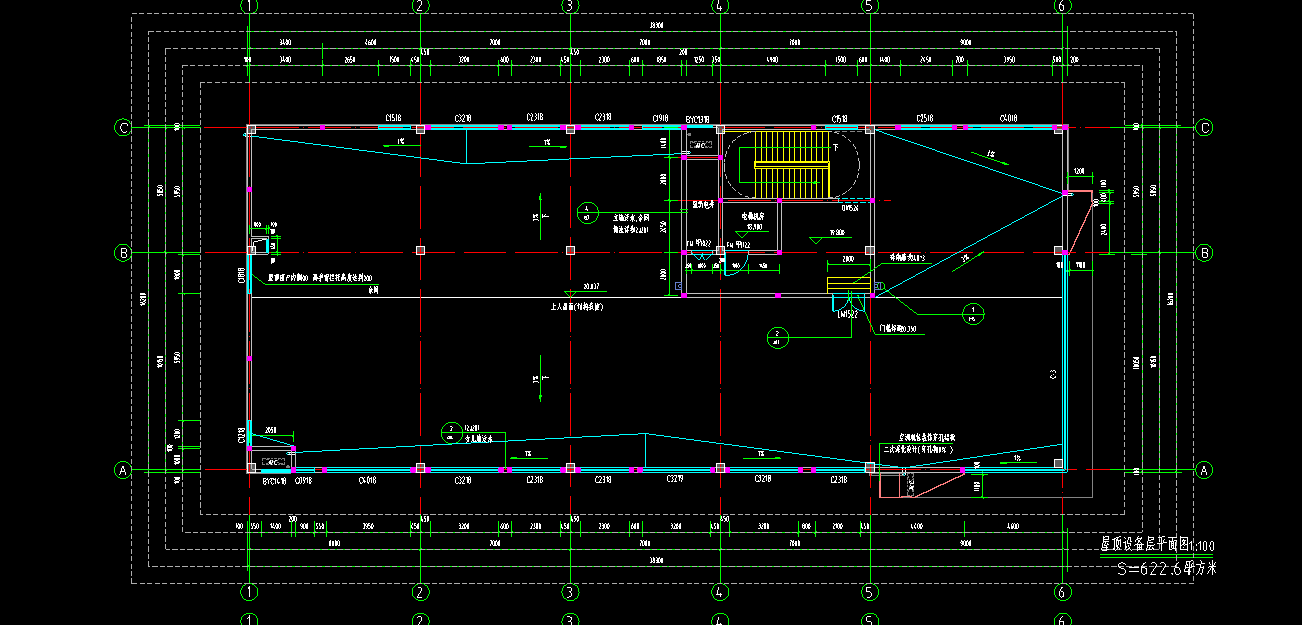Click window label C3279 on the bottom wall
This screenshot has height=625, width=1302.
coord(676,481)
